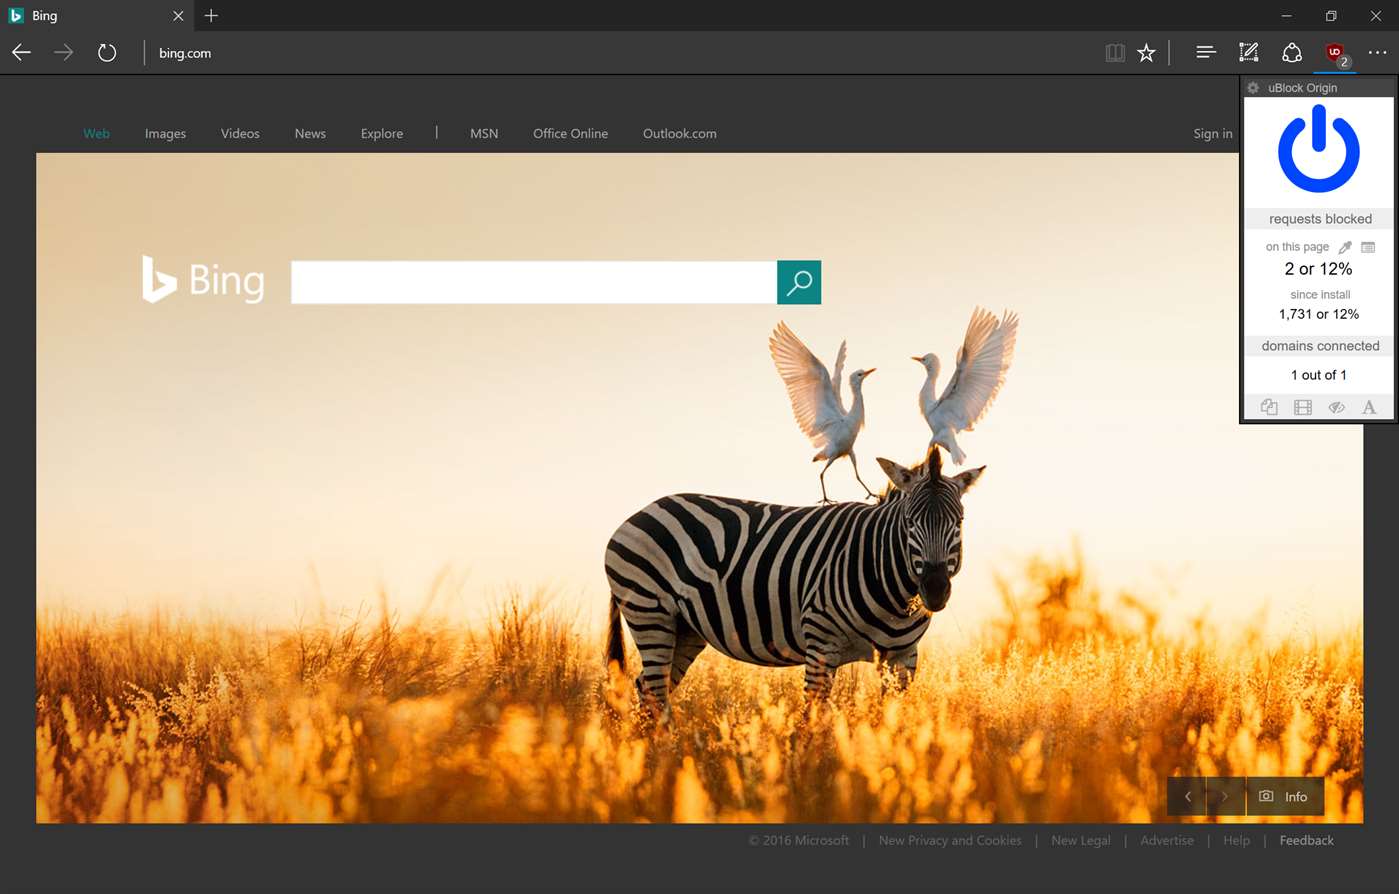Screen dimensions: 1399x894
Task: Open the New Privacy and Cookies link
Action: 949,840
